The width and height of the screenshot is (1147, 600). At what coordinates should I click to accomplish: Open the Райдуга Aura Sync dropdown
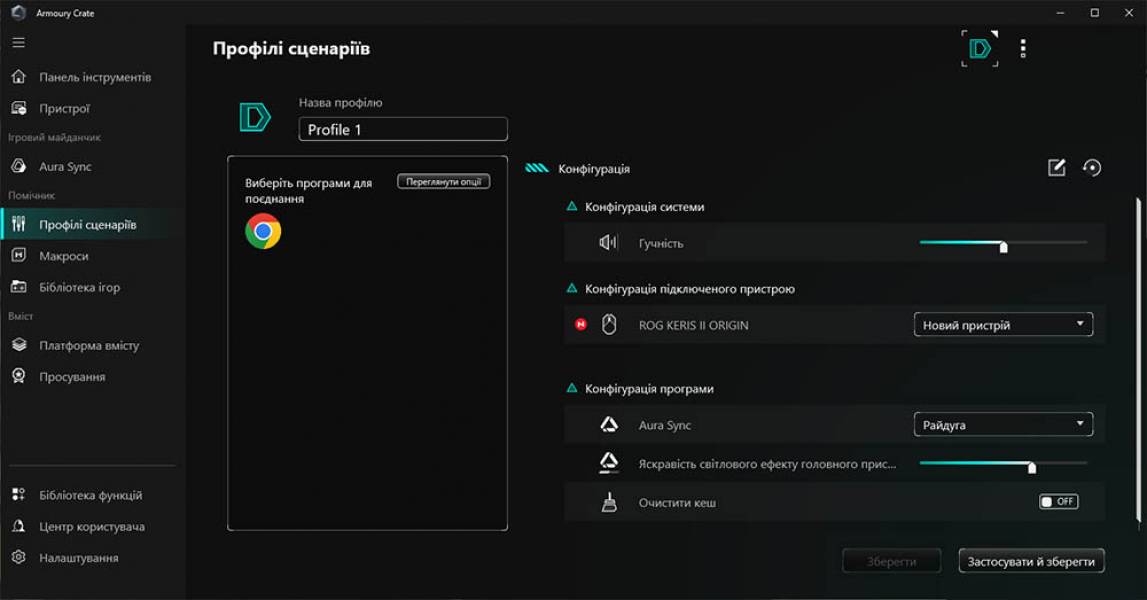pos(1003,425)
